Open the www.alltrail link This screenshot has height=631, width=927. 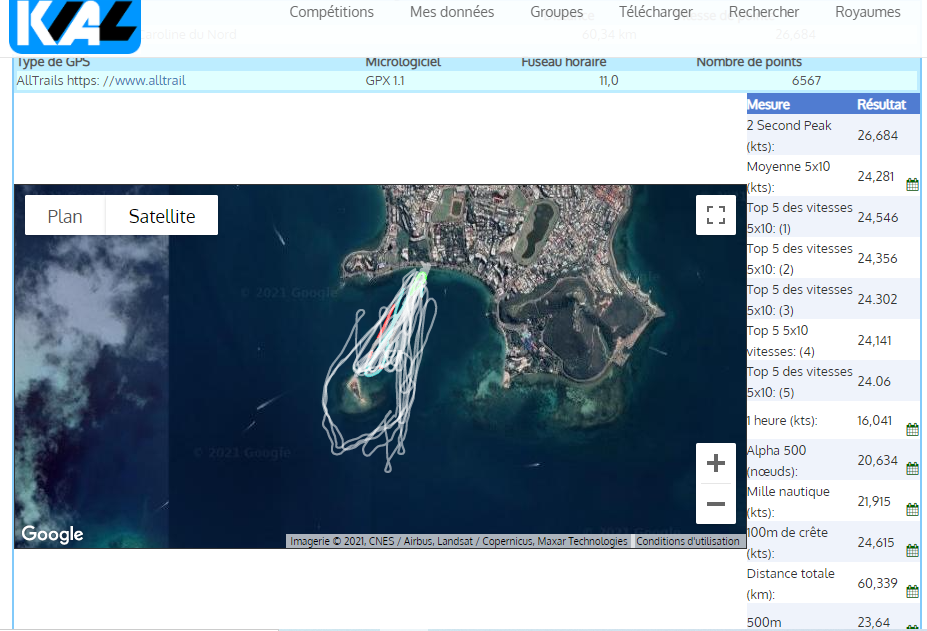pos(150,80)
